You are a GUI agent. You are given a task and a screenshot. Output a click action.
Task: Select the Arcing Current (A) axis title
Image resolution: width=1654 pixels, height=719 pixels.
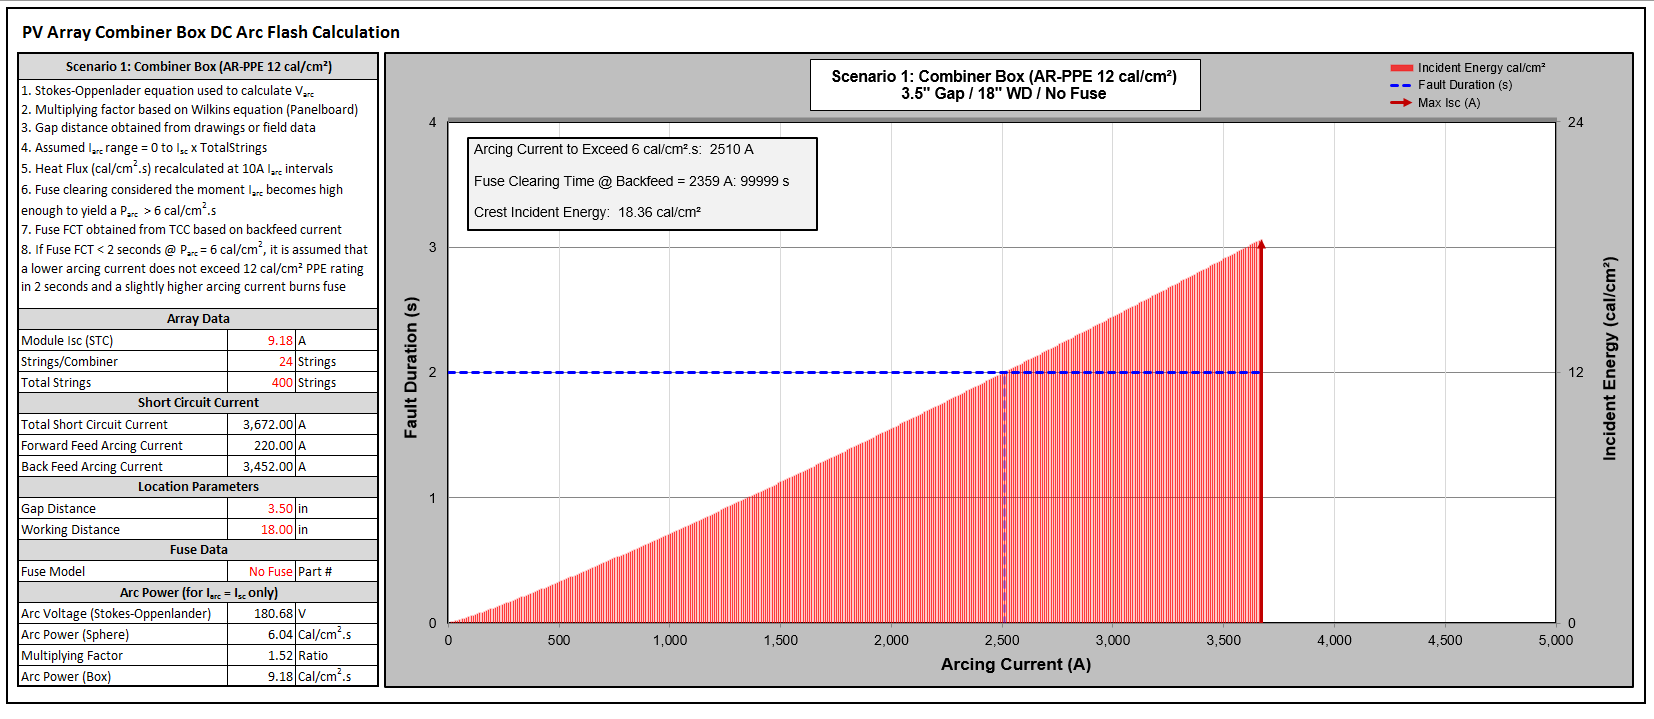pyautogui.click(x=1015, y=664)
